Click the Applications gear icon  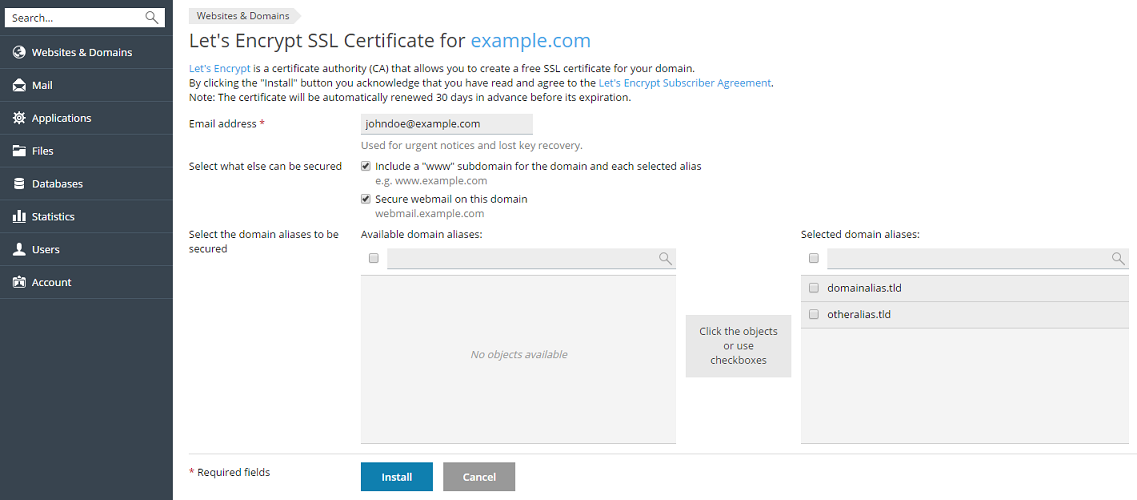click(19, 118)
